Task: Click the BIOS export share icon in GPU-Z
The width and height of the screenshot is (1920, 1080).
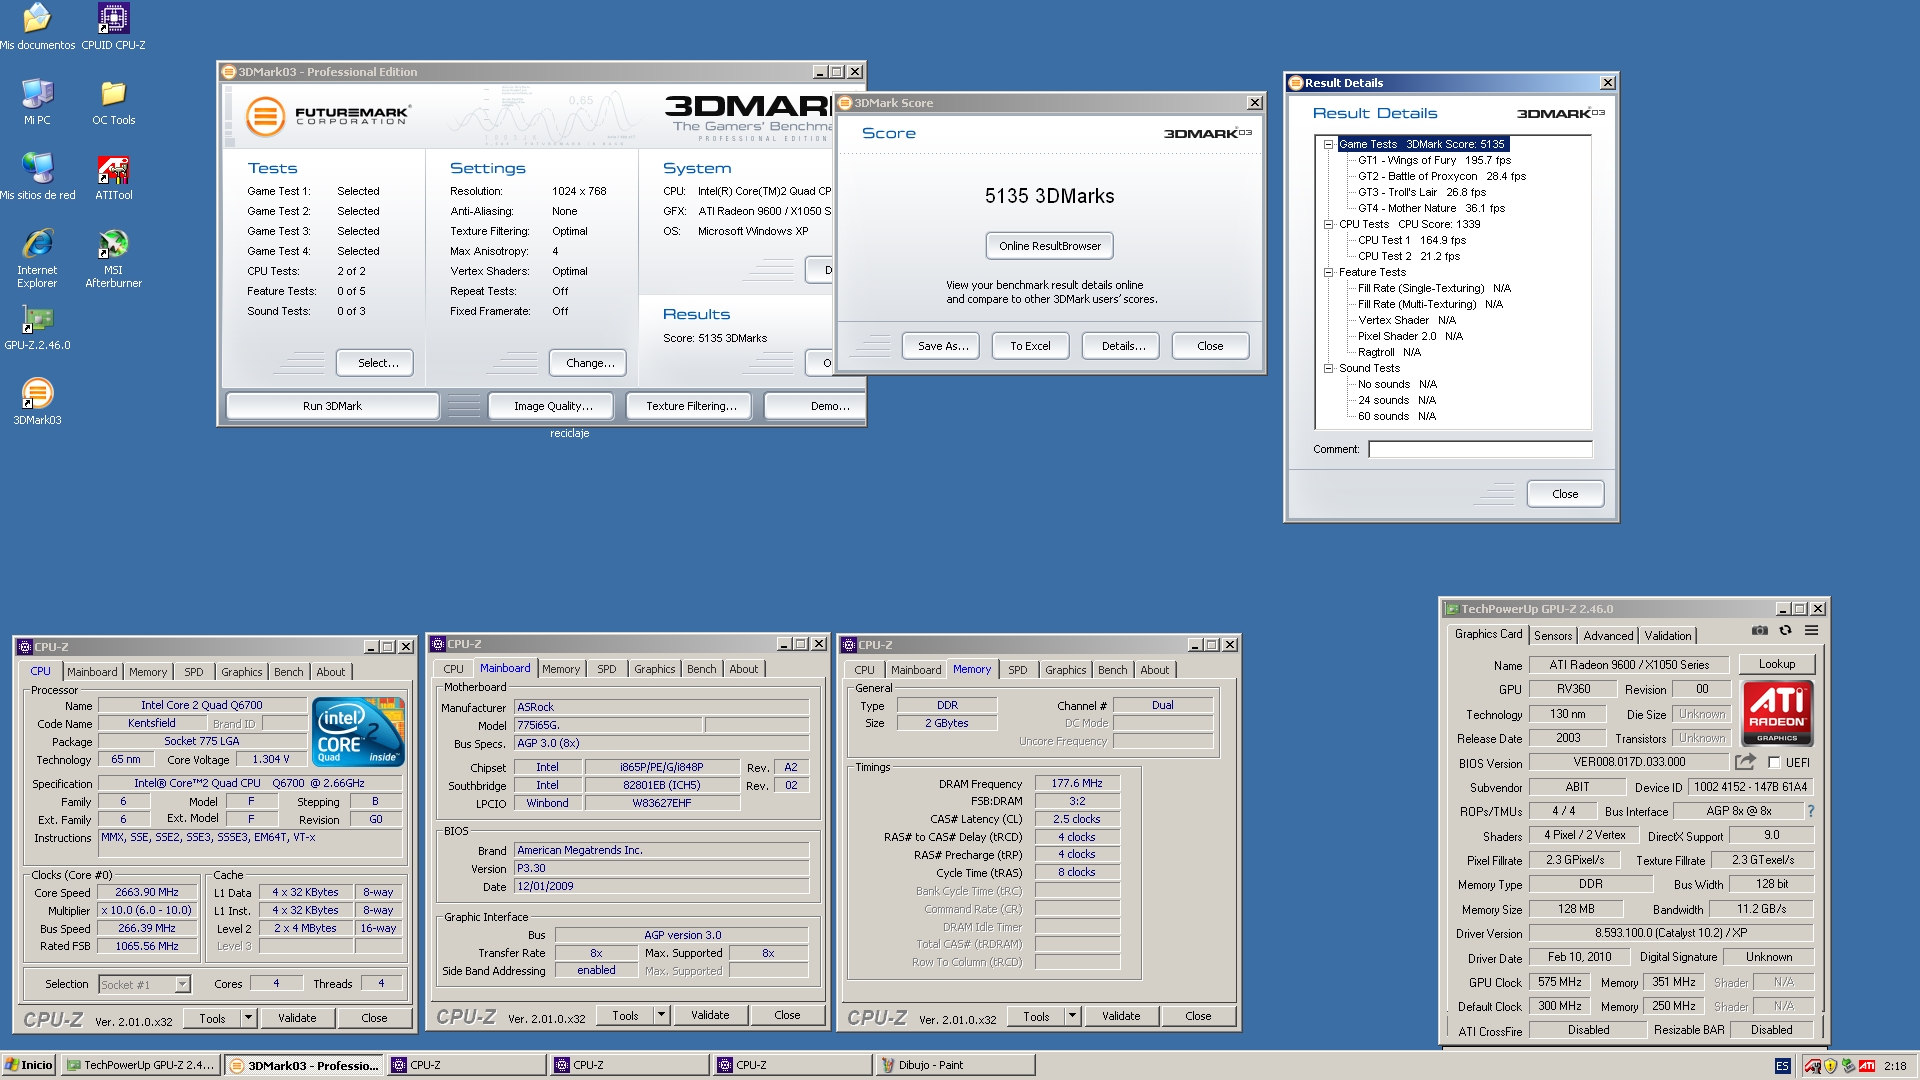Action: 1745,762
